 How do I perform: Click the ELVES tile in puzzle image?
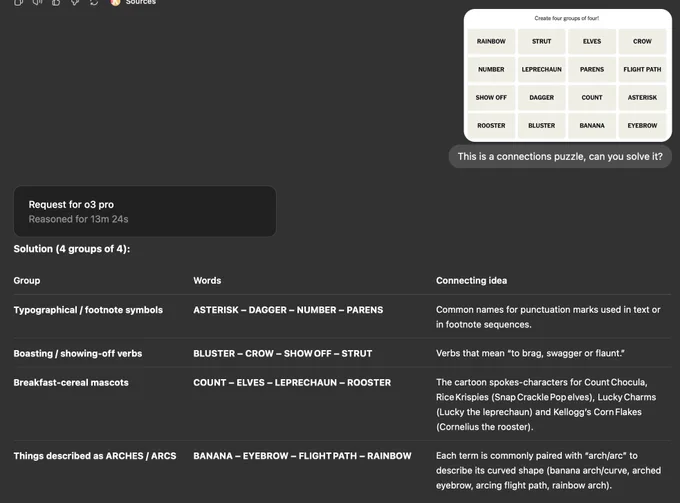point(592,41)
